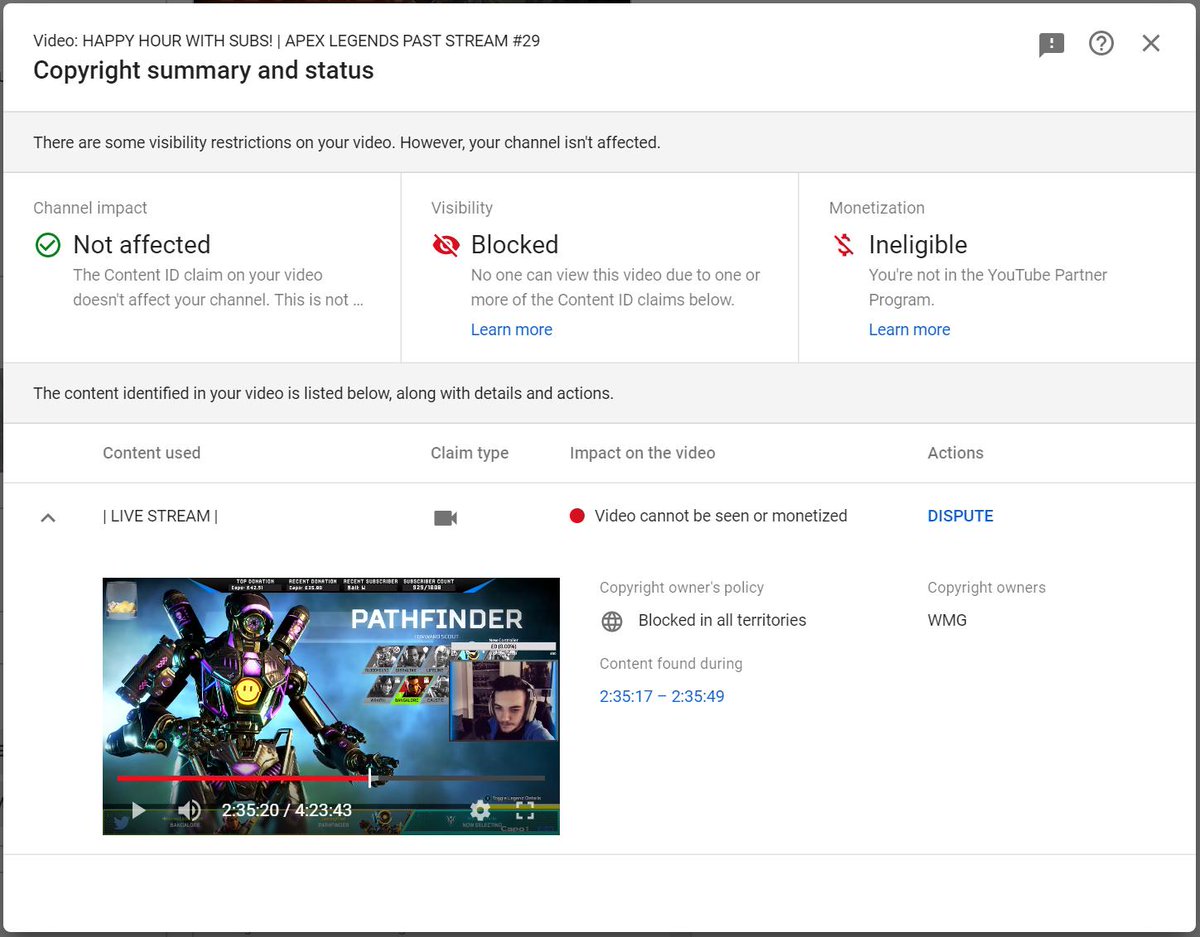1200x937 pixels.
Task: Seek on the red video progress bar
Action: pyautogui.click(x=331, y=778)
